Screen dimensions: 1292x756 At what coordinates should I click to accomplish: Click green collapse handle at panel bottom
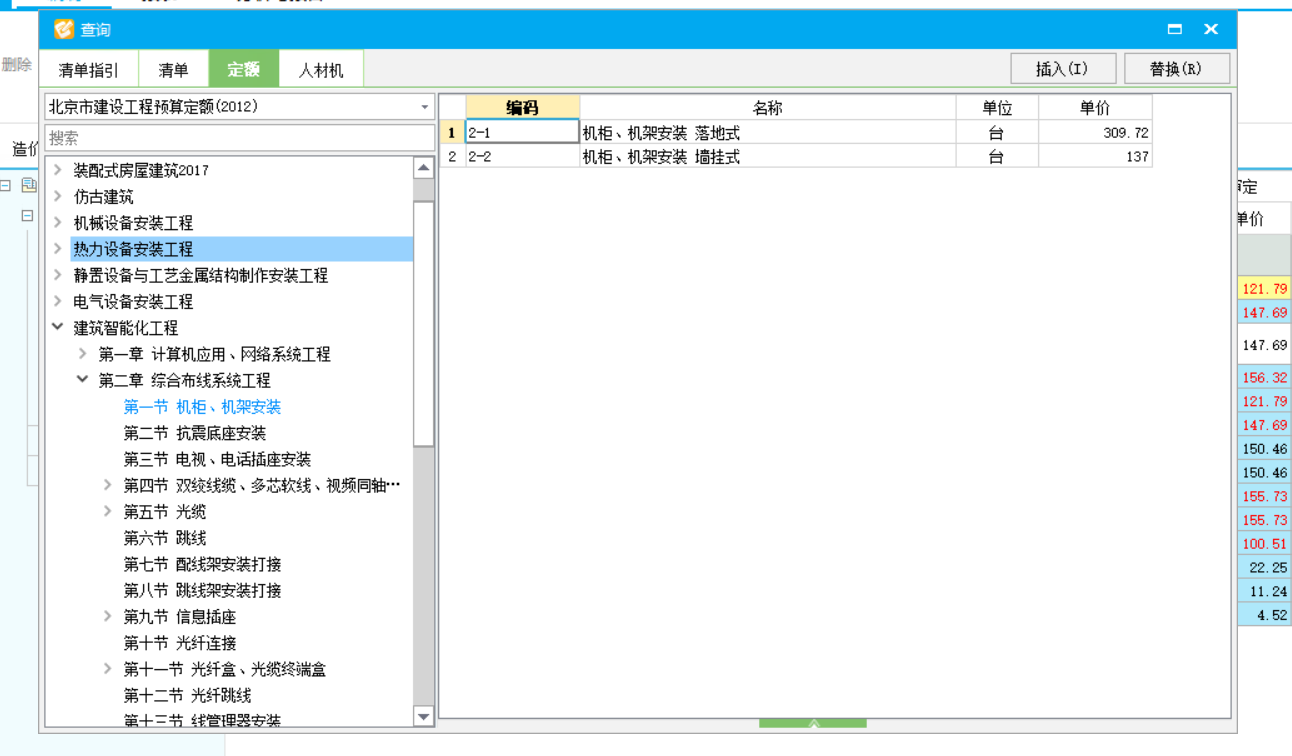[812, 723]
